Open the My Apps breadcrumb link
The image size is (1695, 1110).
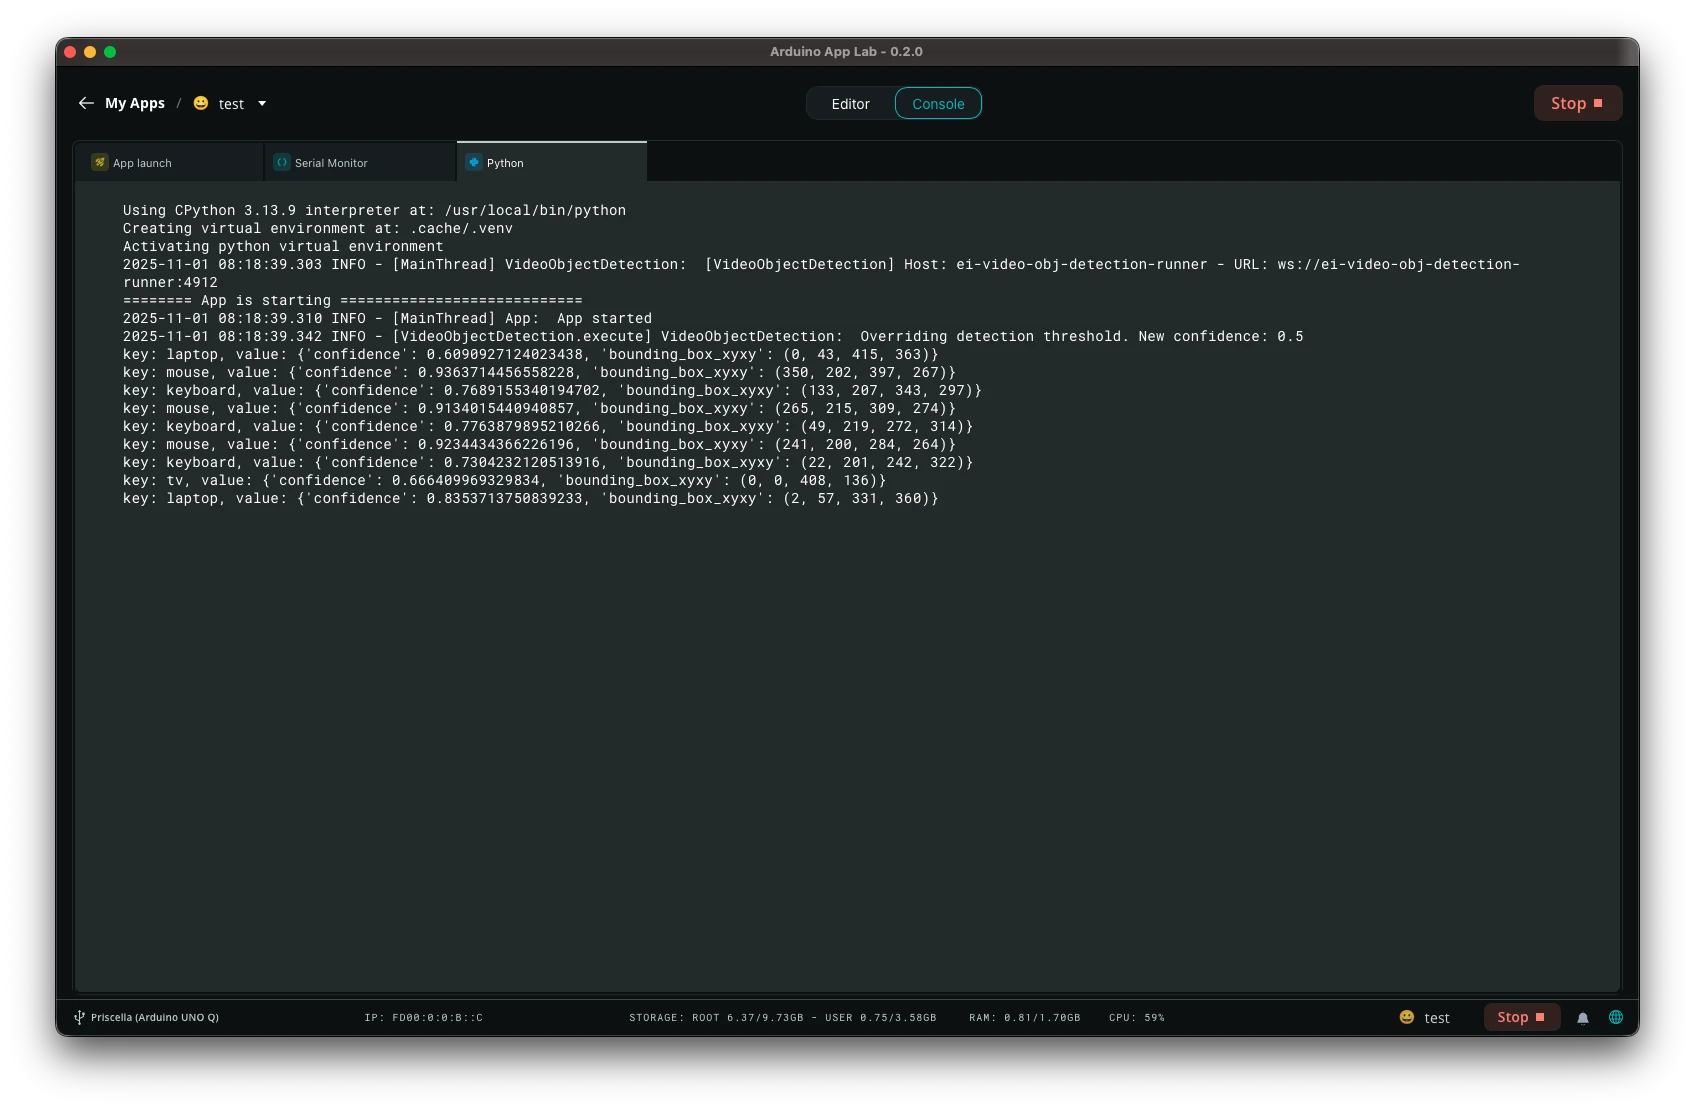click(135, 103)
